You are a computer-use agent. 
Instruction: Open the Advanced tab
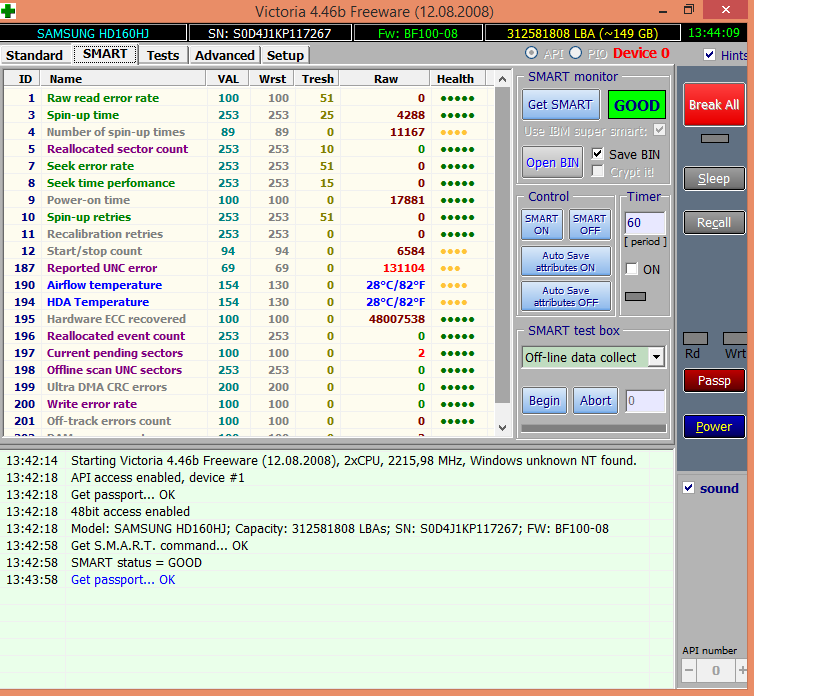tap(224, 55)
